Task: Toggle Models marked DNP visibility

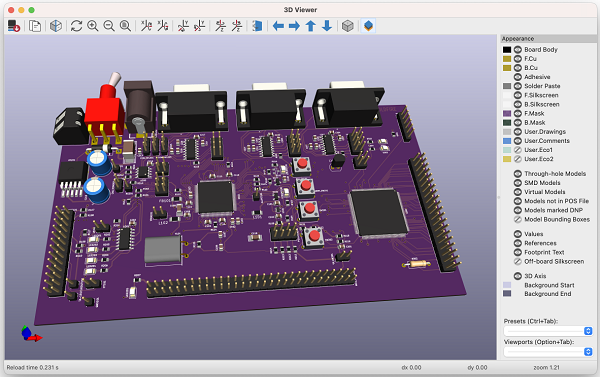Action: pyautogui.click(x=518, y=210)
